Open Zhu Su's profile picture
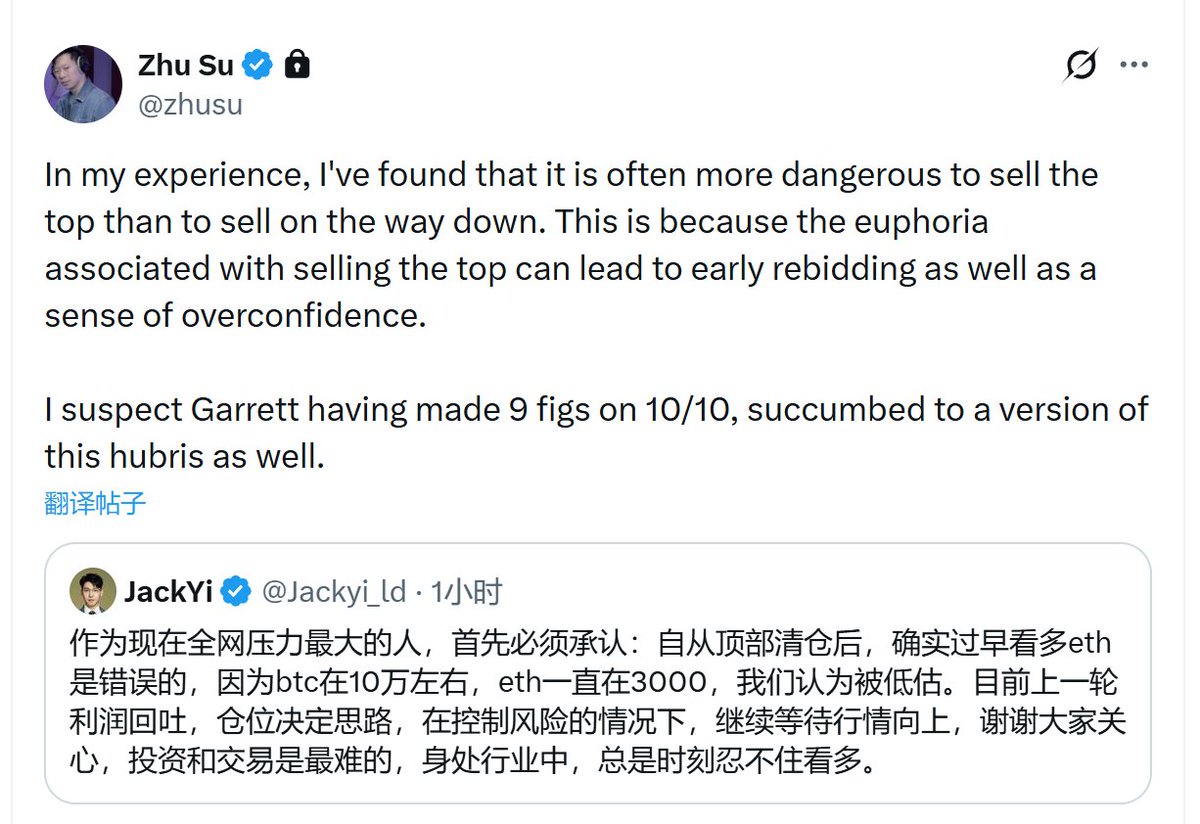Image resolution: width=1200 pixels, height=824 pixels. [x=83, y=84]
